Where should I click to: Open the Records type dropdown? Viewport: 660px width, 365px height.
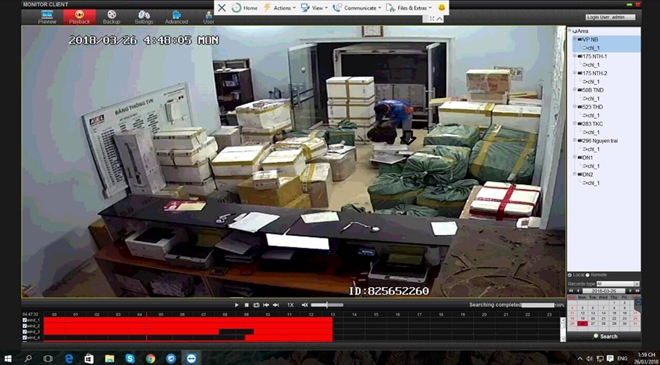(618, 284)
